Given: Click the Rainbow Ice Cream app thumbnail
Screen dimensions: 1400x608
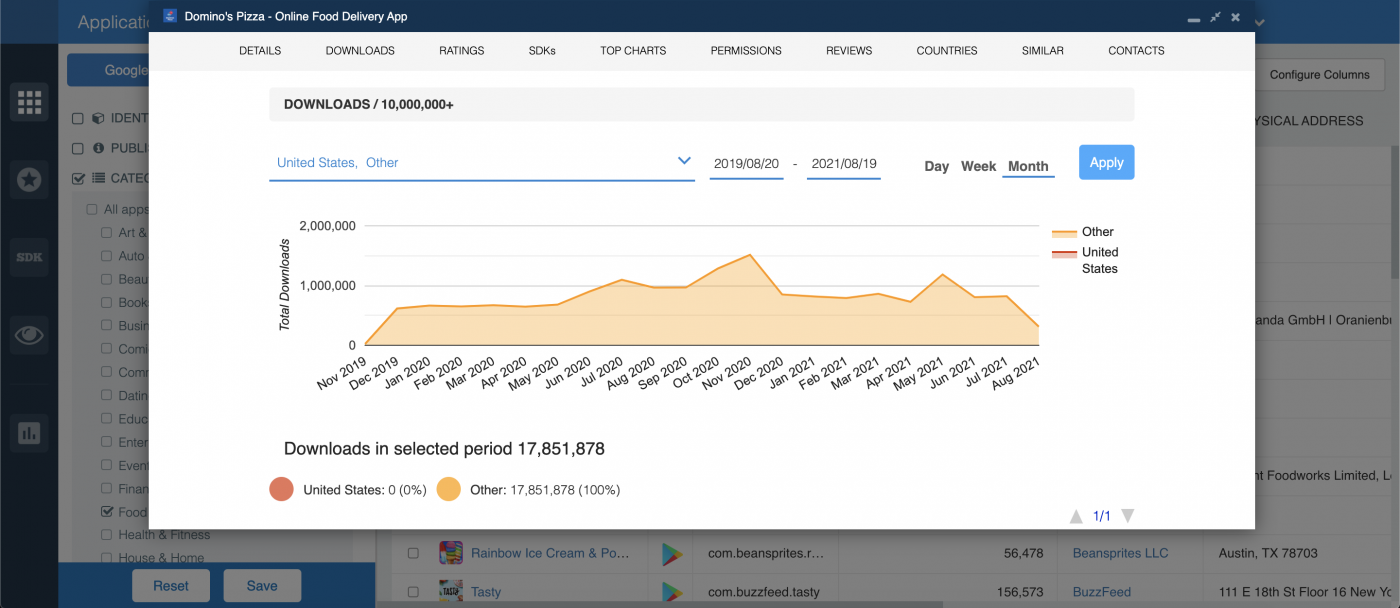Looking at the screenshot, I should pyautogui.click(x=451, y=553).
